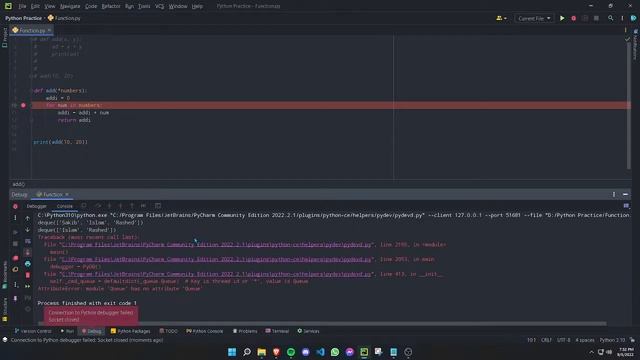Screen dimensions: 640x360
Task: Open the Python Console tool window
Action: 204,331
